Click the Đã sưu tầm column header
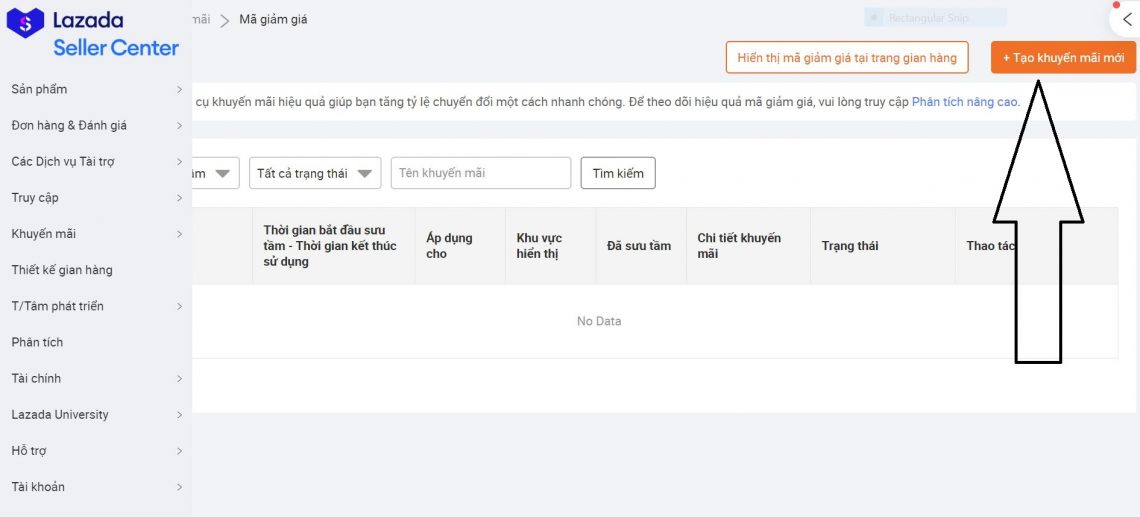 tap(639, 246)
